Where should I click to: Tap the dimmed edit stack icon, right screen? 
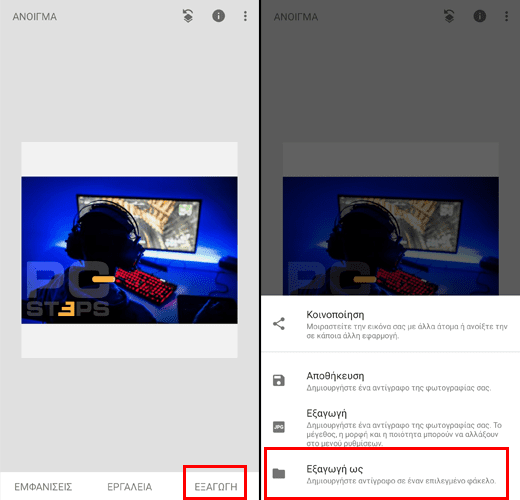coord(449,16)
